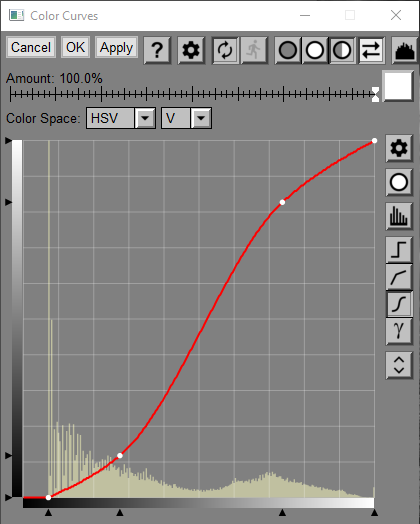Open settings gear in top toolbar
Image resolution: width=420 pixels, height=524 pixels.
(191, 50)
